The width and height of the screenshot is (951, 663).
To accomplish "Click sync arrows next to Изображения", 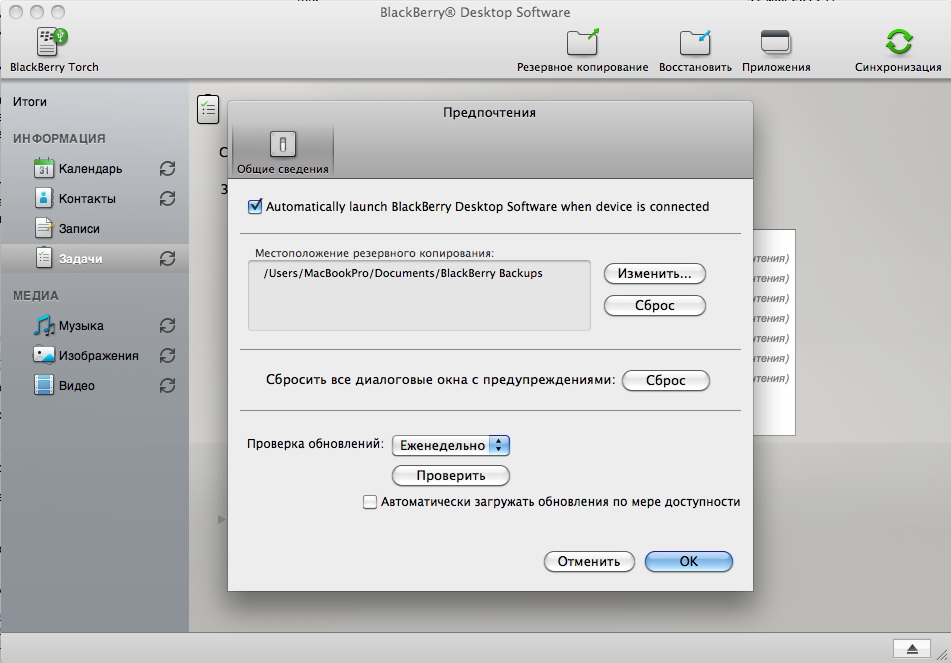I will coord(167,355).
